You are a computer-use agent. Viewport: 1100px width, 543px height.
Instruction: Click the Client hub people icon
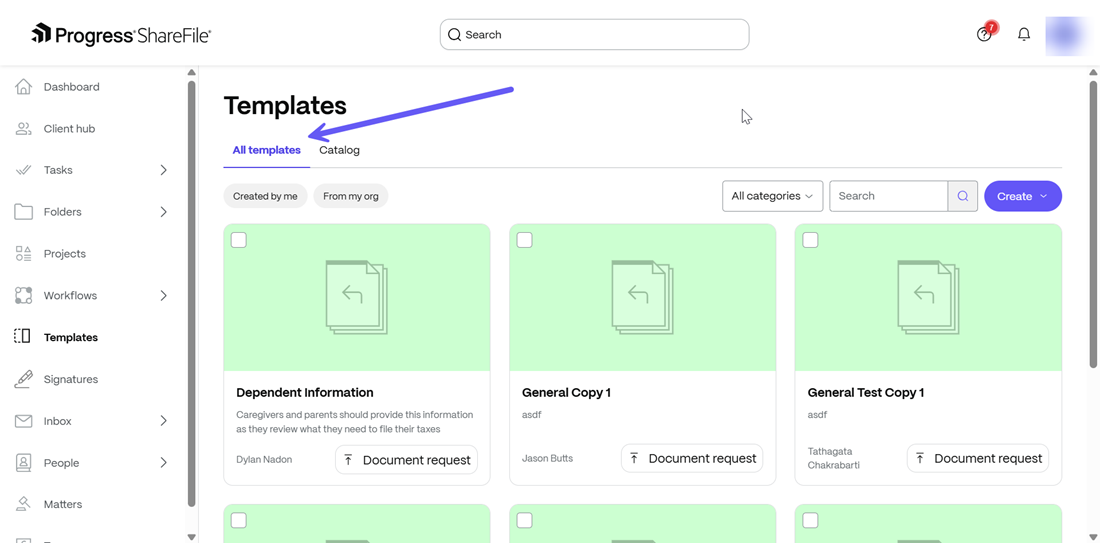[x=24, y=128]
